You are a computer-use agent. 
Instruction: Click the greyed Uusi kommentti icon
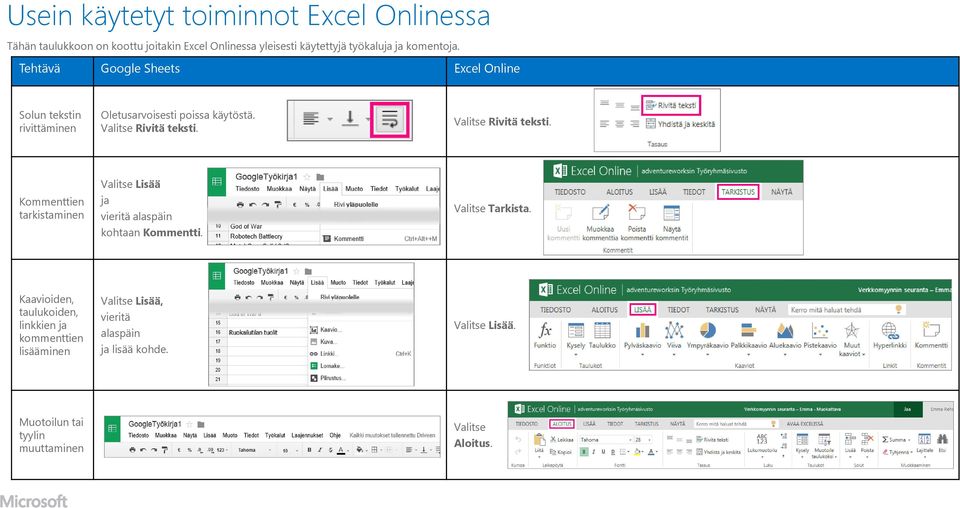click(563, 212)
